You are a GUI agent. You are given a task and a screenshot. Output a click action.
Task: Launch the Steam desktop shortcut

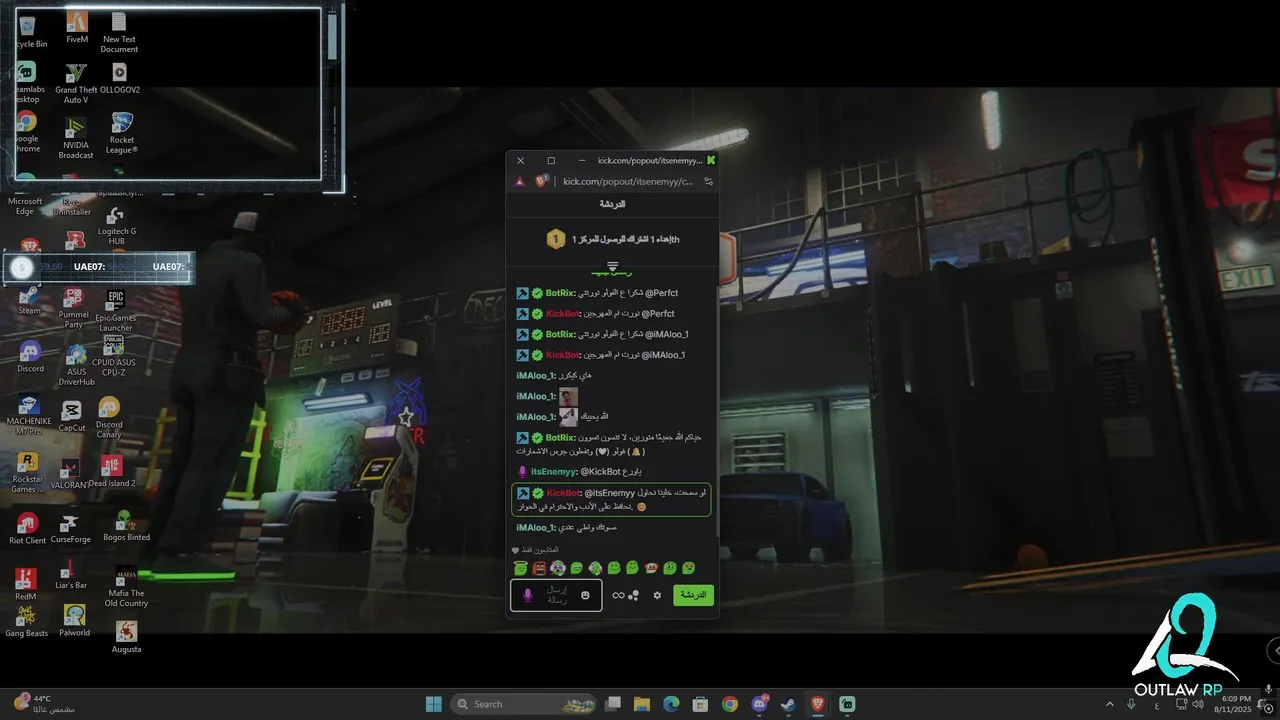pos(29,300)
